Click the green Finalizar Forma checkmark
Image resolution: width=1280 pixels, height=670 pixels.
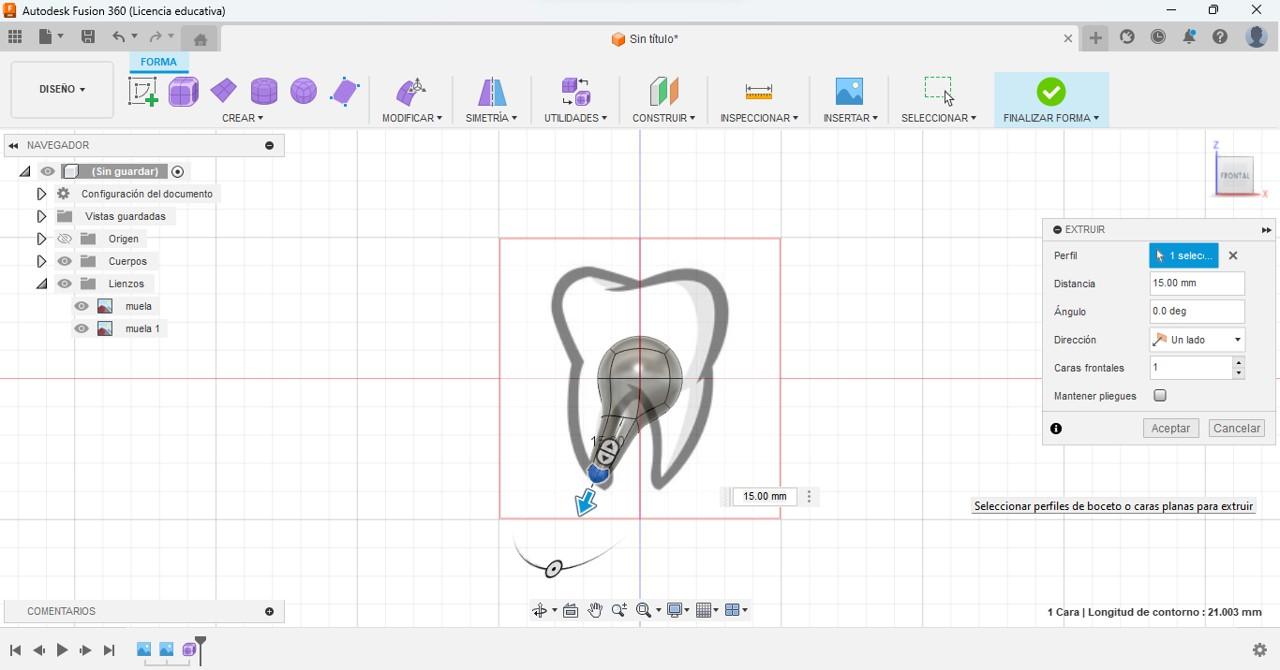click(1051, 92)
